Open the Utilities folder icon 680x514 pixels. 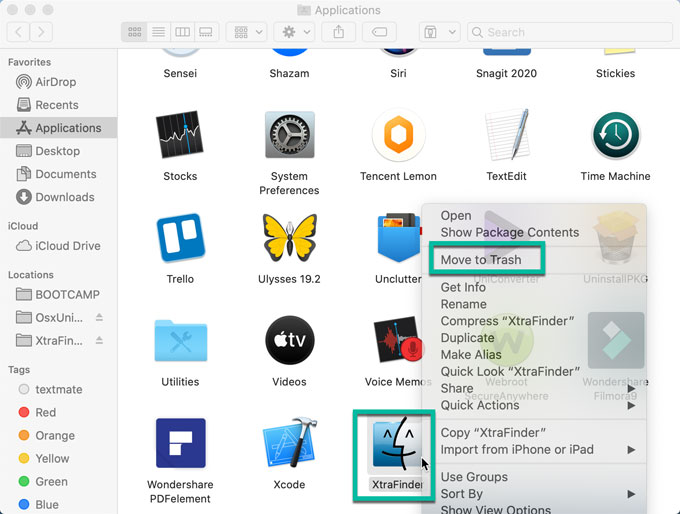coord(180,340)
